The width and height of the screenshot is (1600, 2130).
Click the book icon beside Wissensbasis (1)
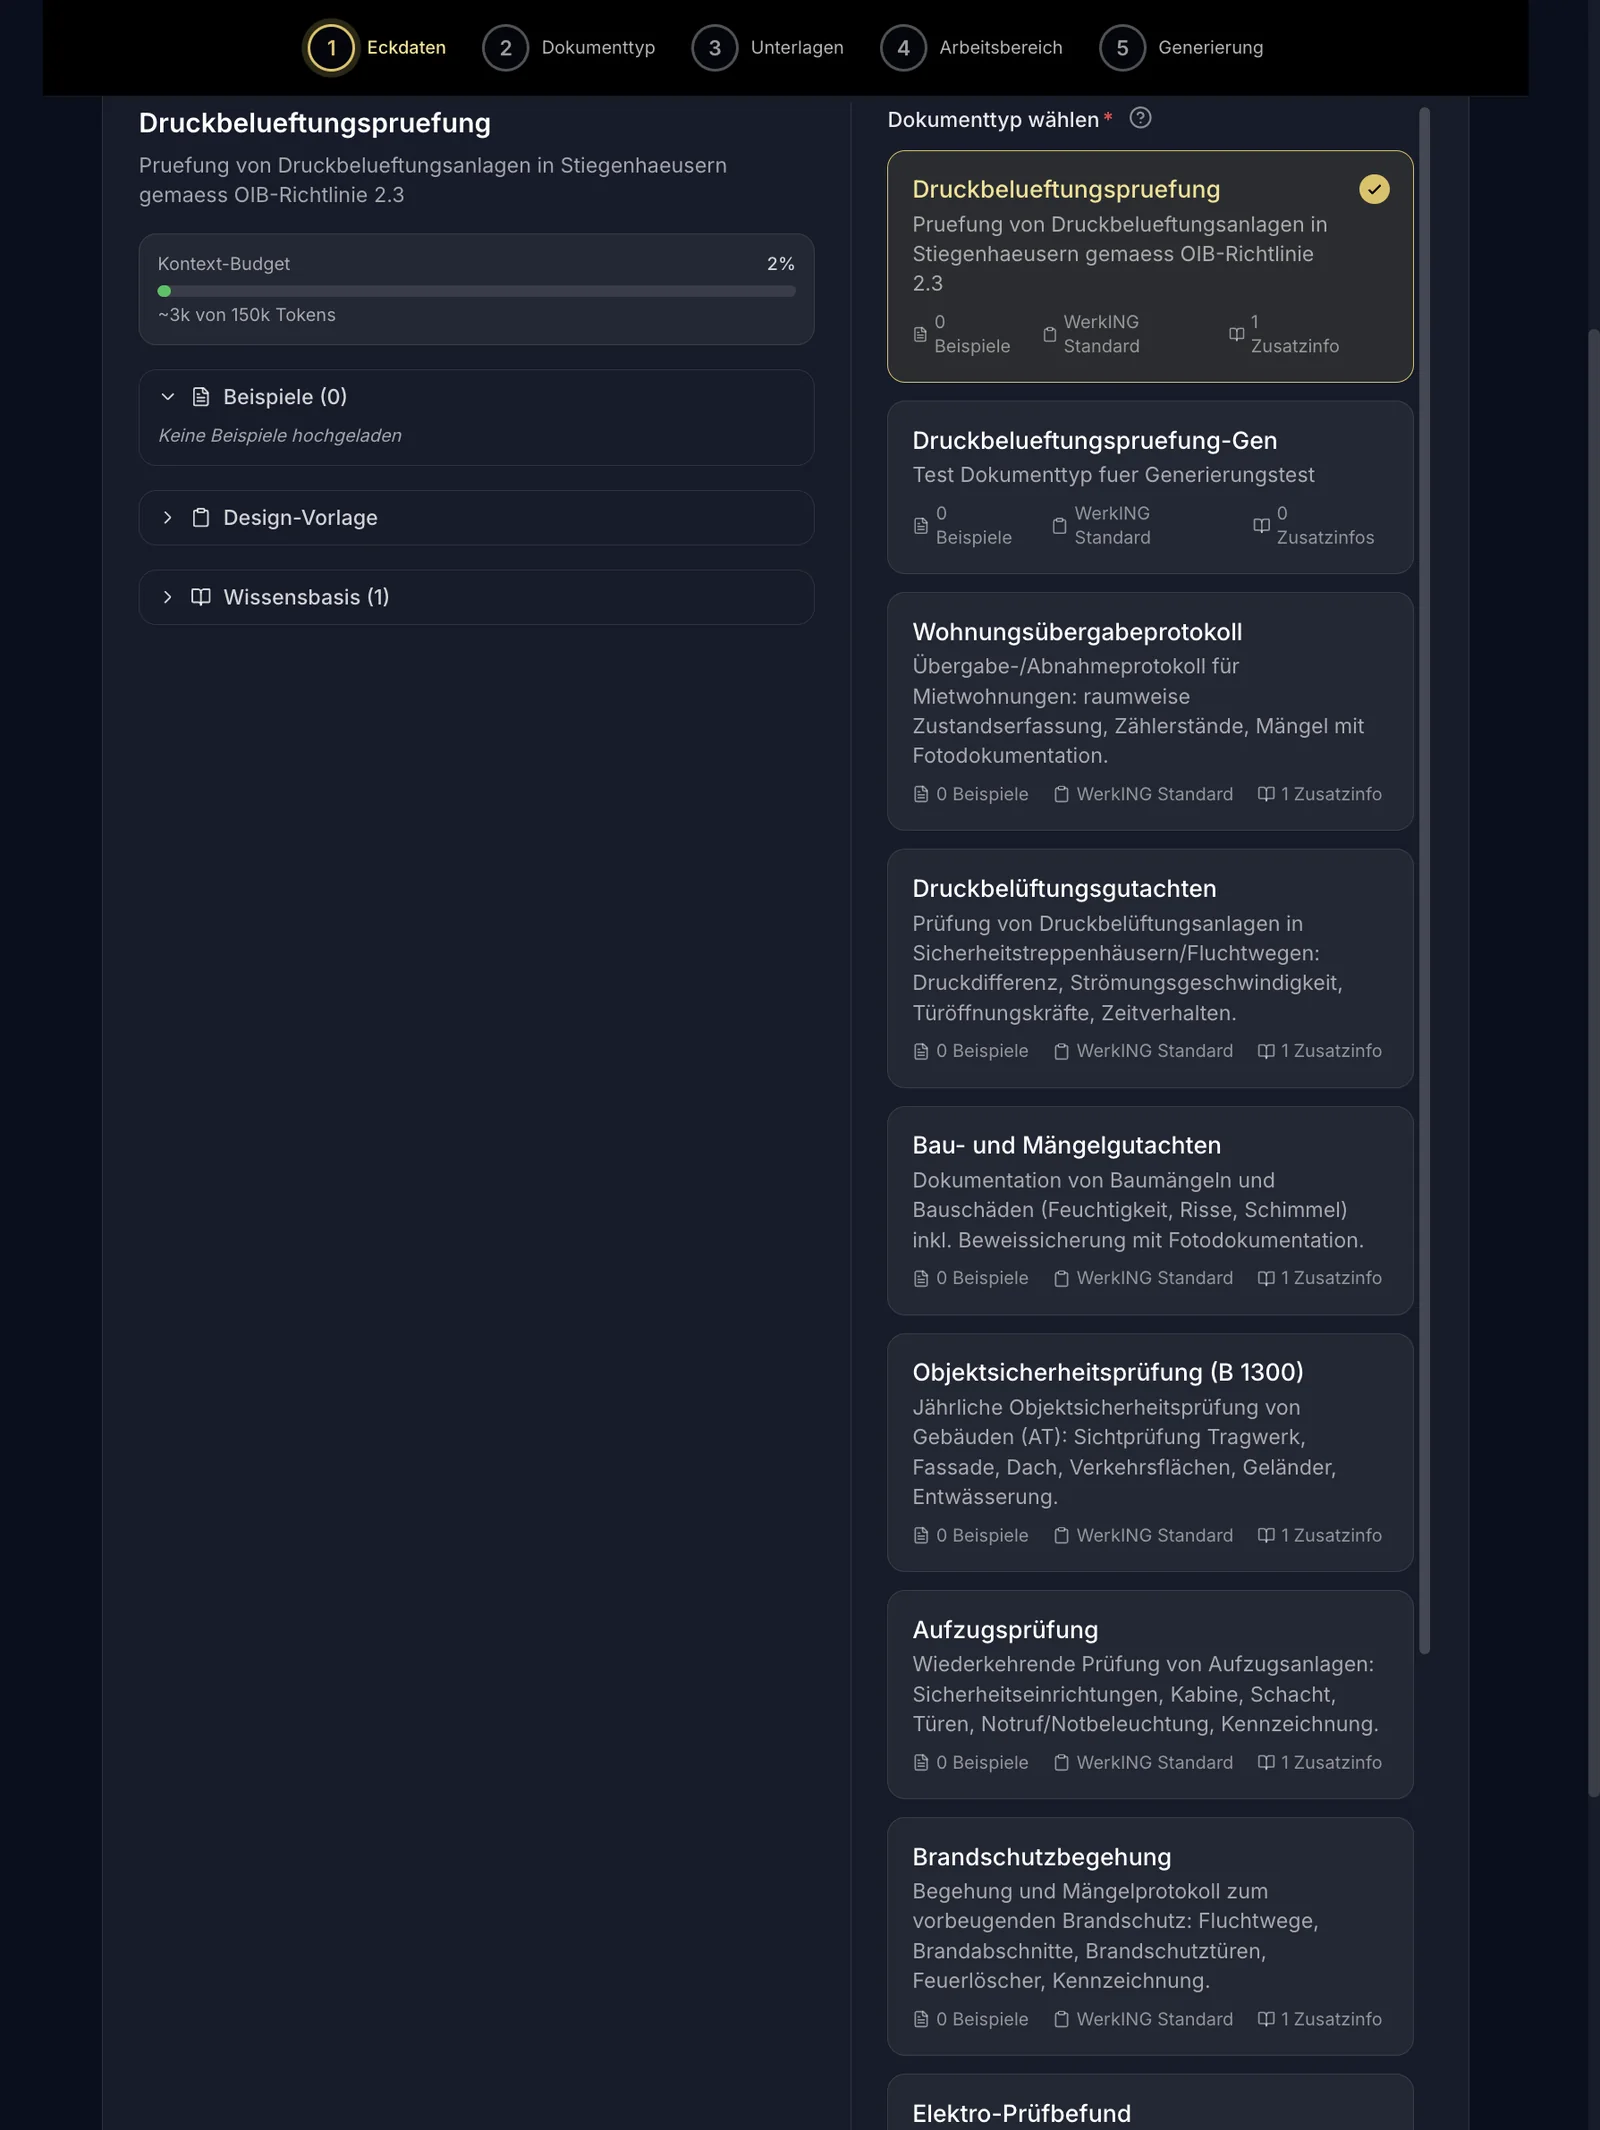click(201, 597)
